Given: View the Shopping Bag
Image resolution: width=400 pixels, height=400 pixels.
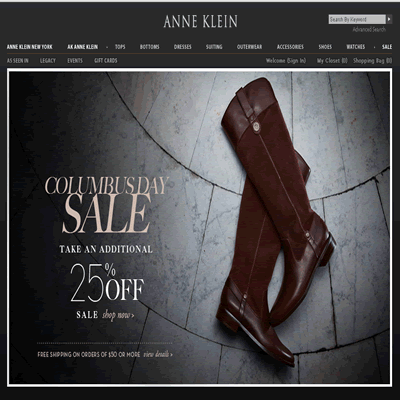Looking at the screenshot, I should 373,61.
